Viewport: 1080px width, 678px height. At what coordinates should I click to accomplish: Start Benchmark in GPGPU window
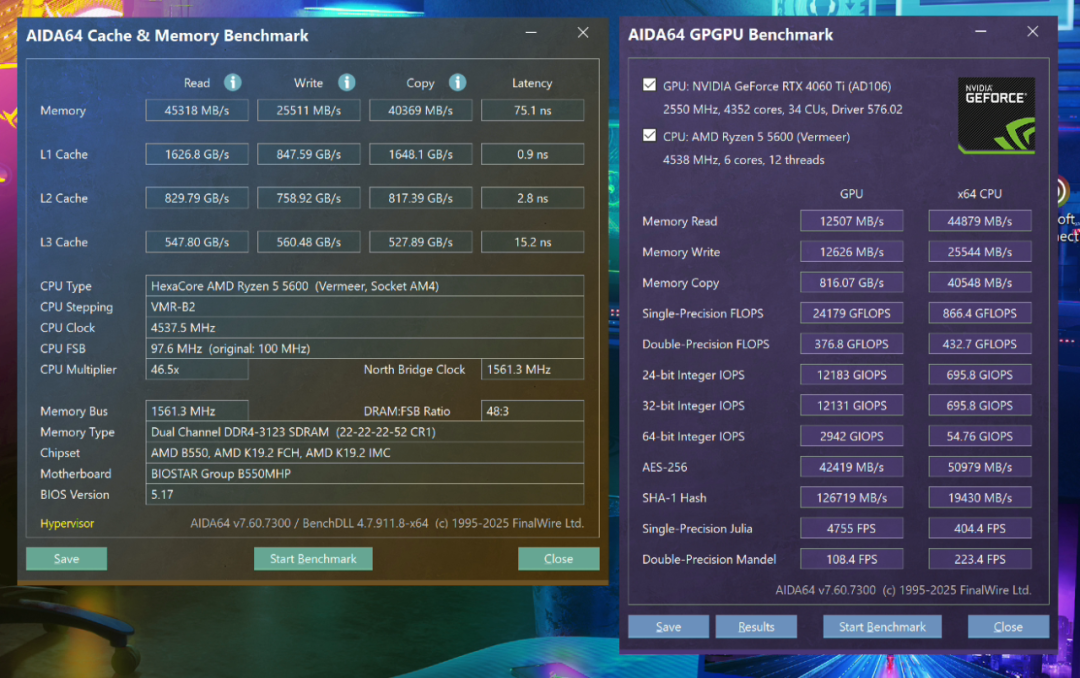(x=882, y=627)
